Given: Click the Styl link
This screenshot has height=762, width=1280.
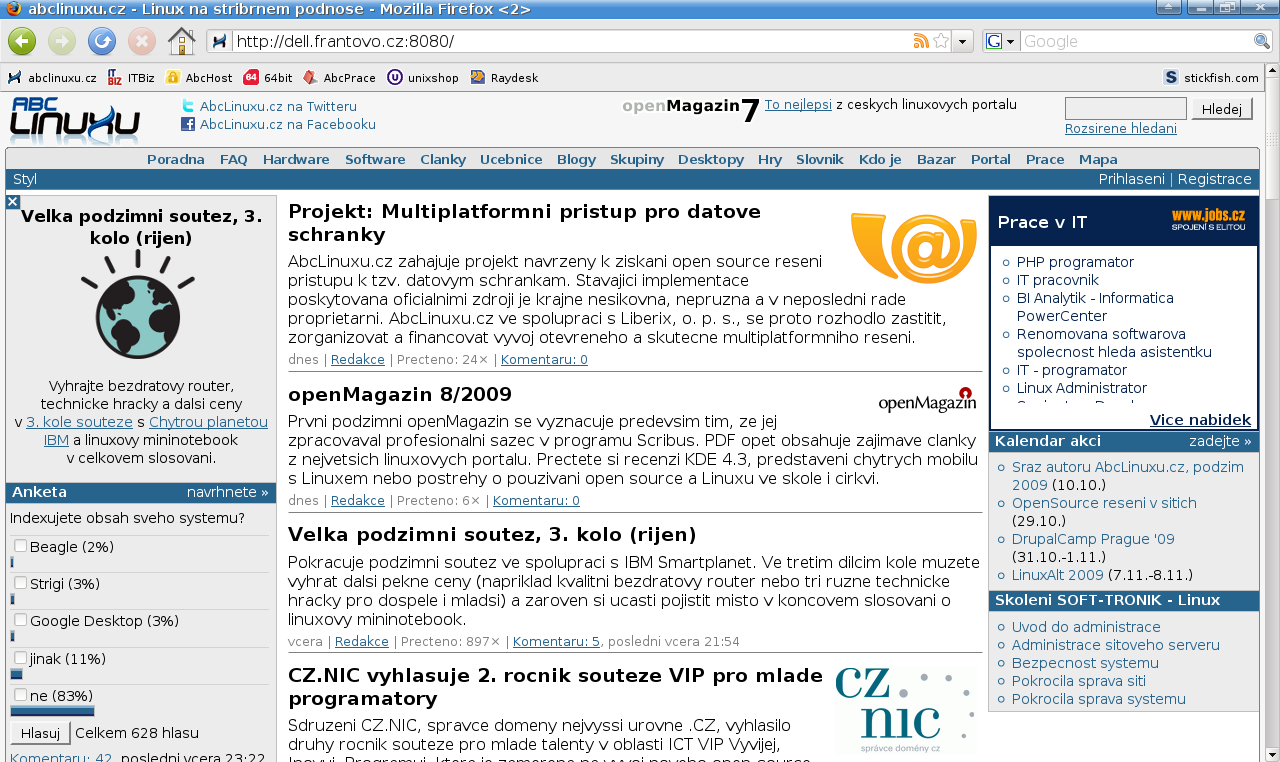Looking at the screenshot, I should (25, 179).
